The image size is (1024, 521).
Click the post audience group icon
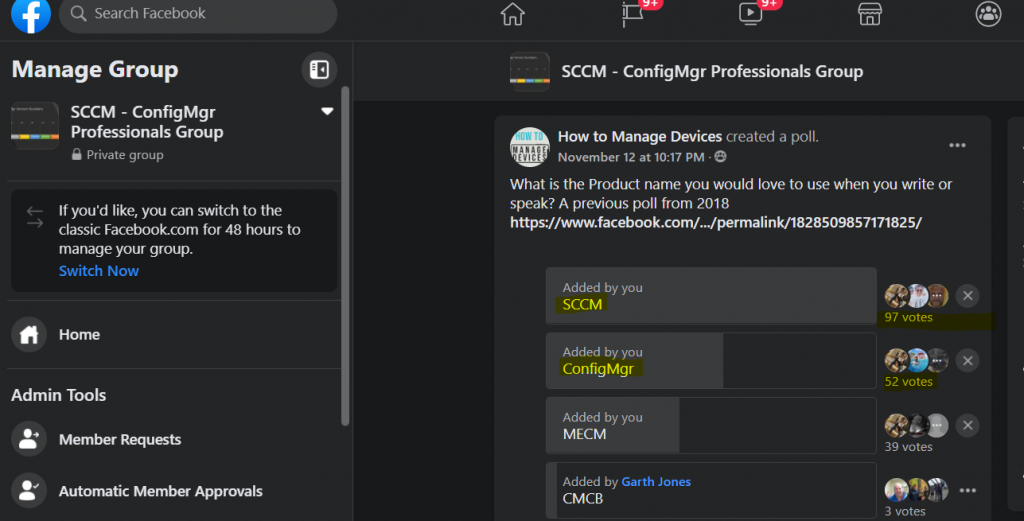(x=720, y=157)
